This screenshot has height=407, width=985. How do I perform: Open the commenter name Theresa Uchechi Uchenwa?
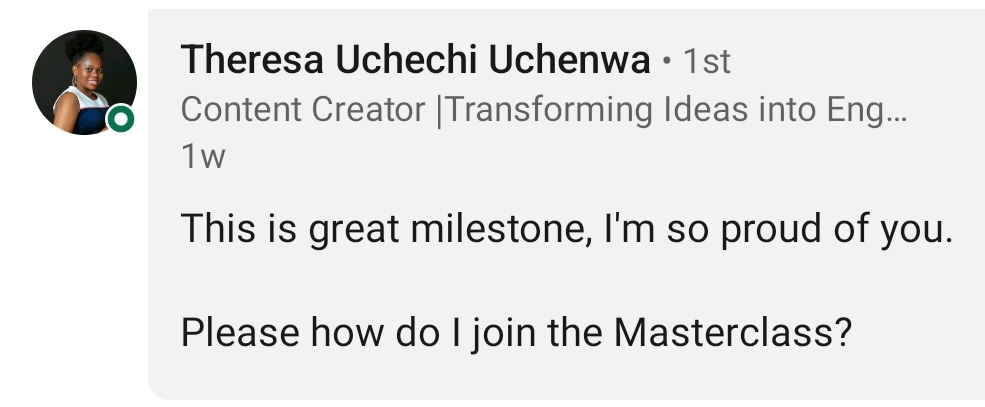[x=415, y=60]
